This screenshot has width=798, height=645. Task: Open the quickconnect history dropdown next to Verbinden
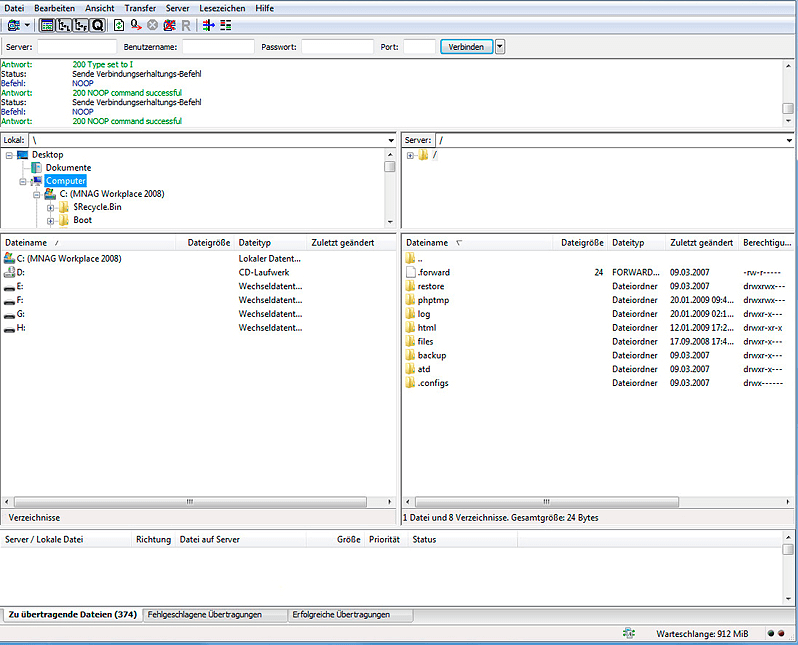point(500,47)
